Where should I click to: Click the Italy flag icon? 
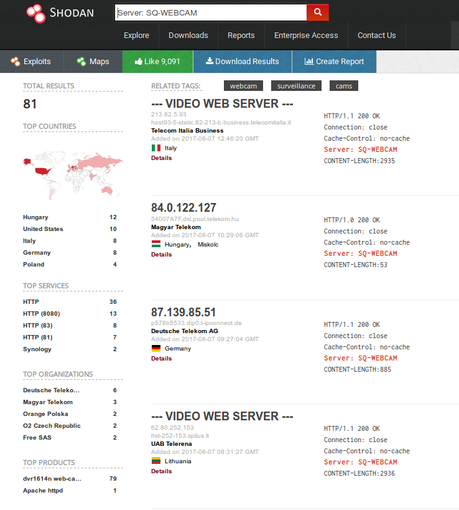click(x=156, y=148)
